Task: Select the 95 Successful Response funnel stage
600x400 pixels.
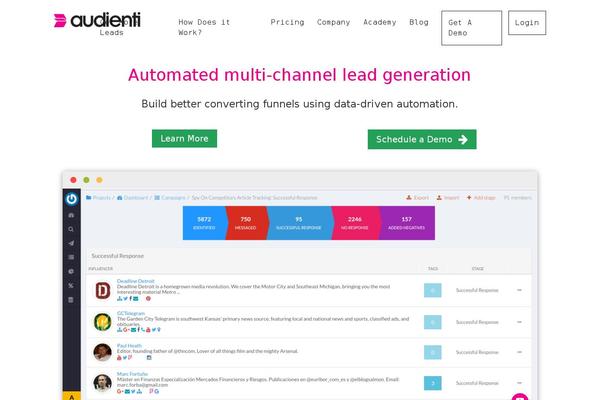Action: 299,223
